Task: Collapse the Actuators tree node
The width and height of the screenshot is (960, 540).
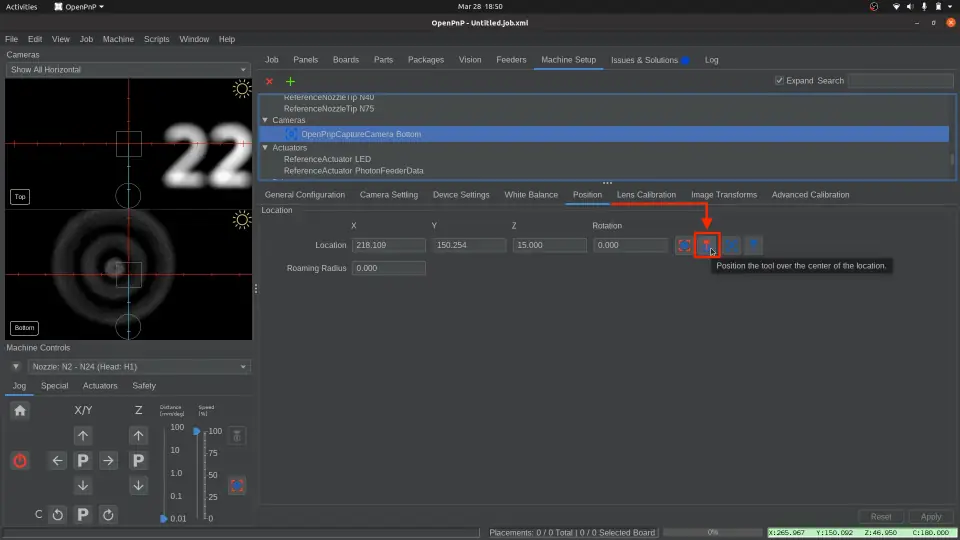Action: (x=266, y=148)
